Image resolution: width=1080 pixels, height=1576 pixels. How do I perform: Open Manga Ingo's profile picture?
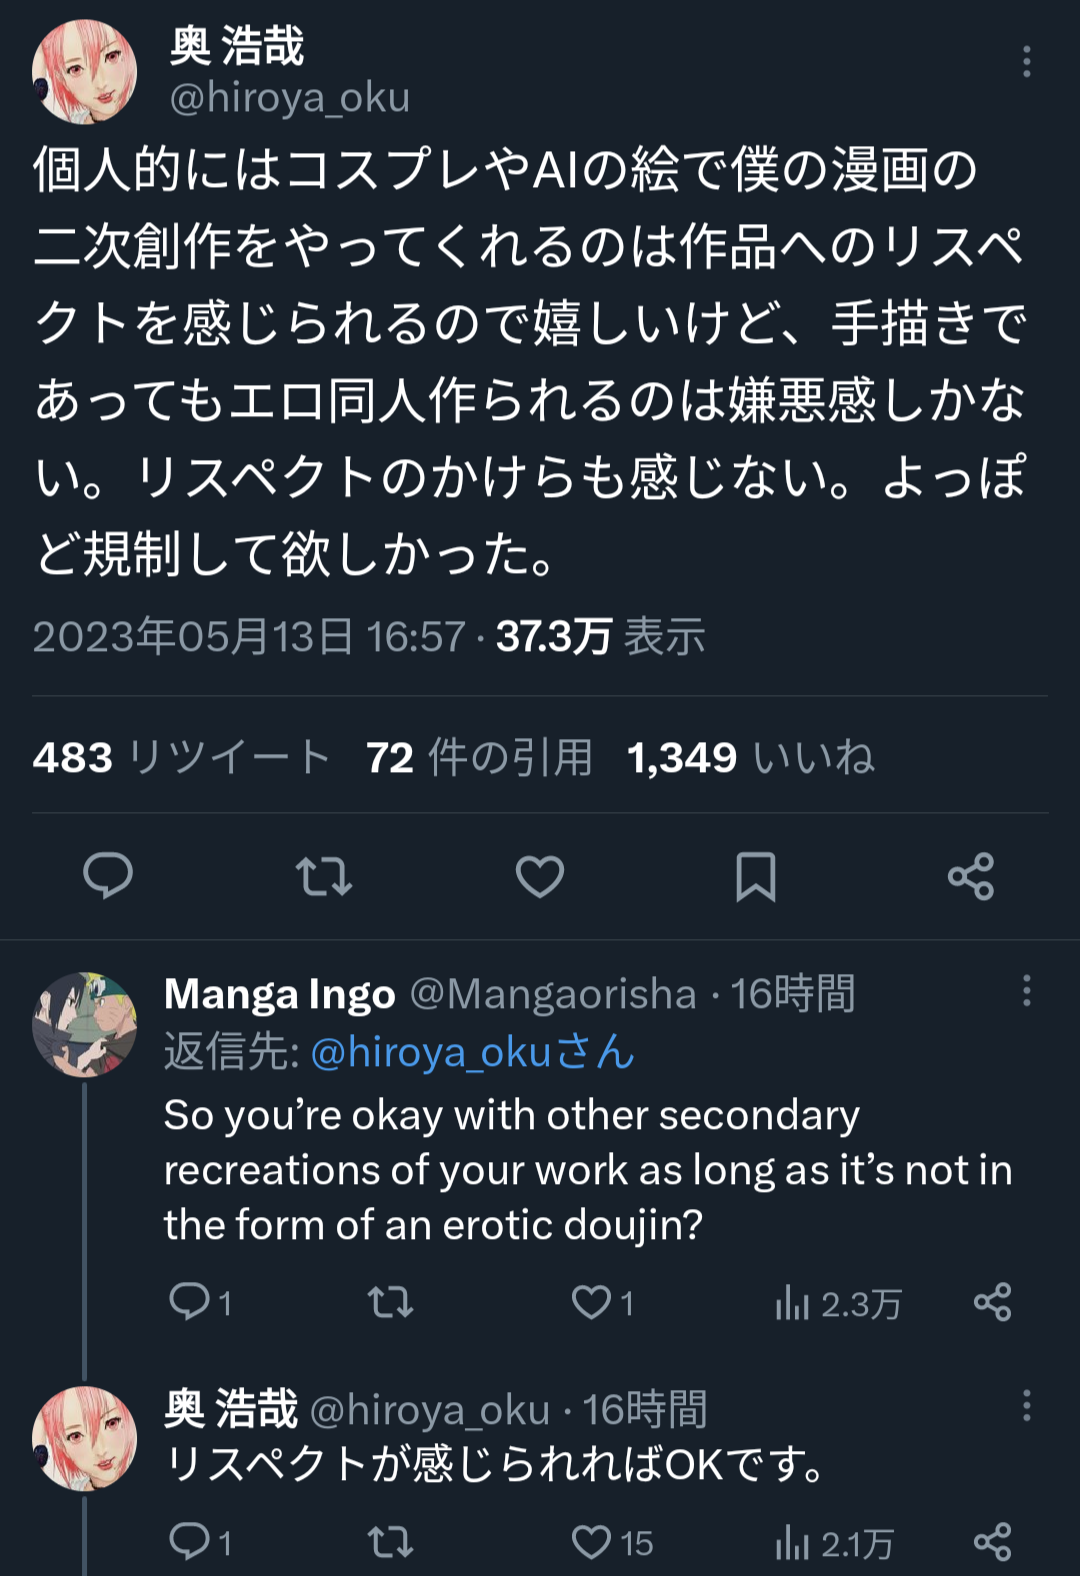[x=85, y=1024]
